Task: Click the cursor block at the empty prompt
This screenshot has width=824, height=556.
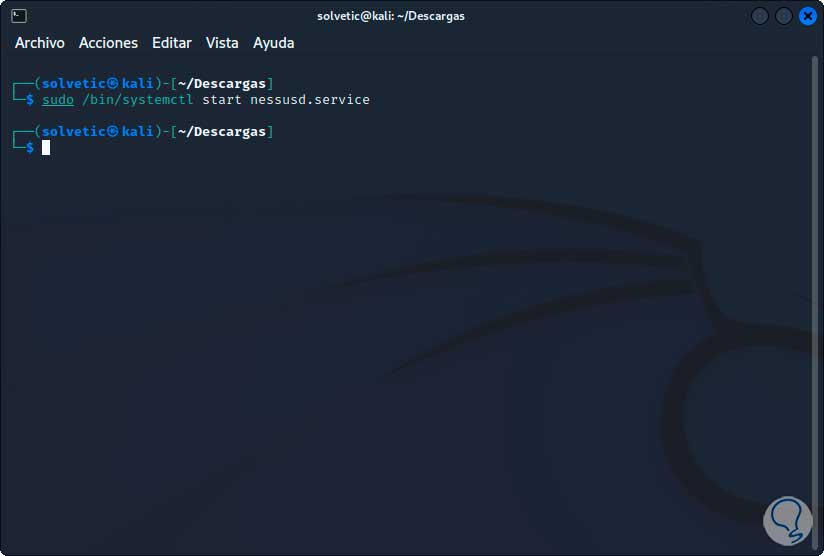Action: pyautogui.click(x=46, y=148)
